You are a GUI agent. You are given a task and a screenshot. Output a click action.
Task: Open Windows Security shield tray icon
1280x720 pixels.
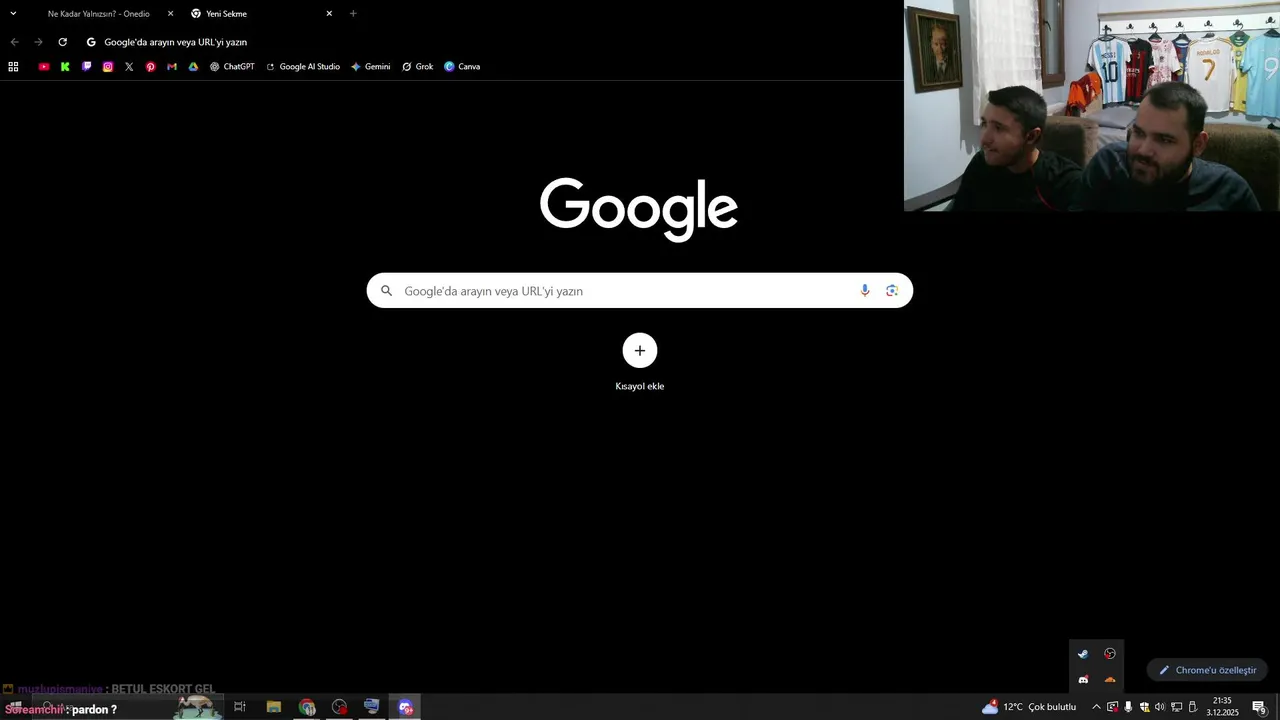(1145, 707)
